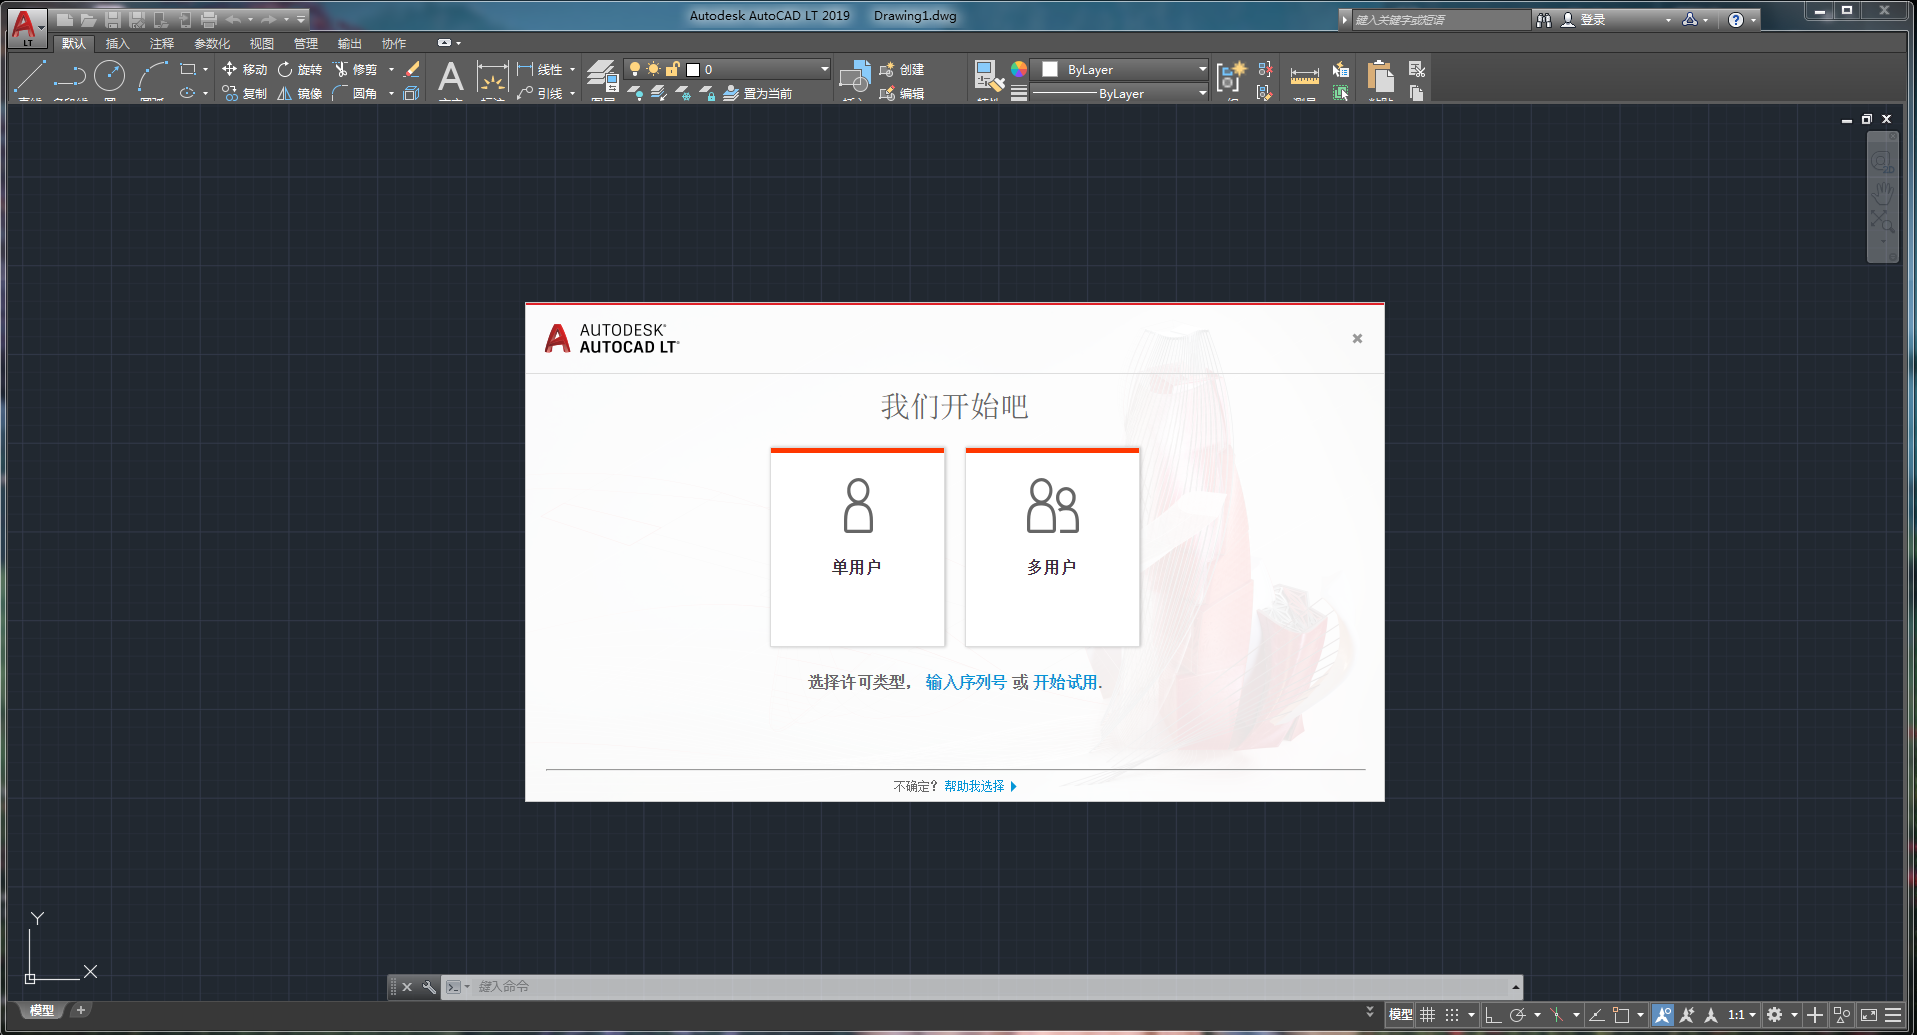Open the 视图 (View) ribbon tab
The height and width of the screenshot is (1035, 1917).
tap(262, 43)
